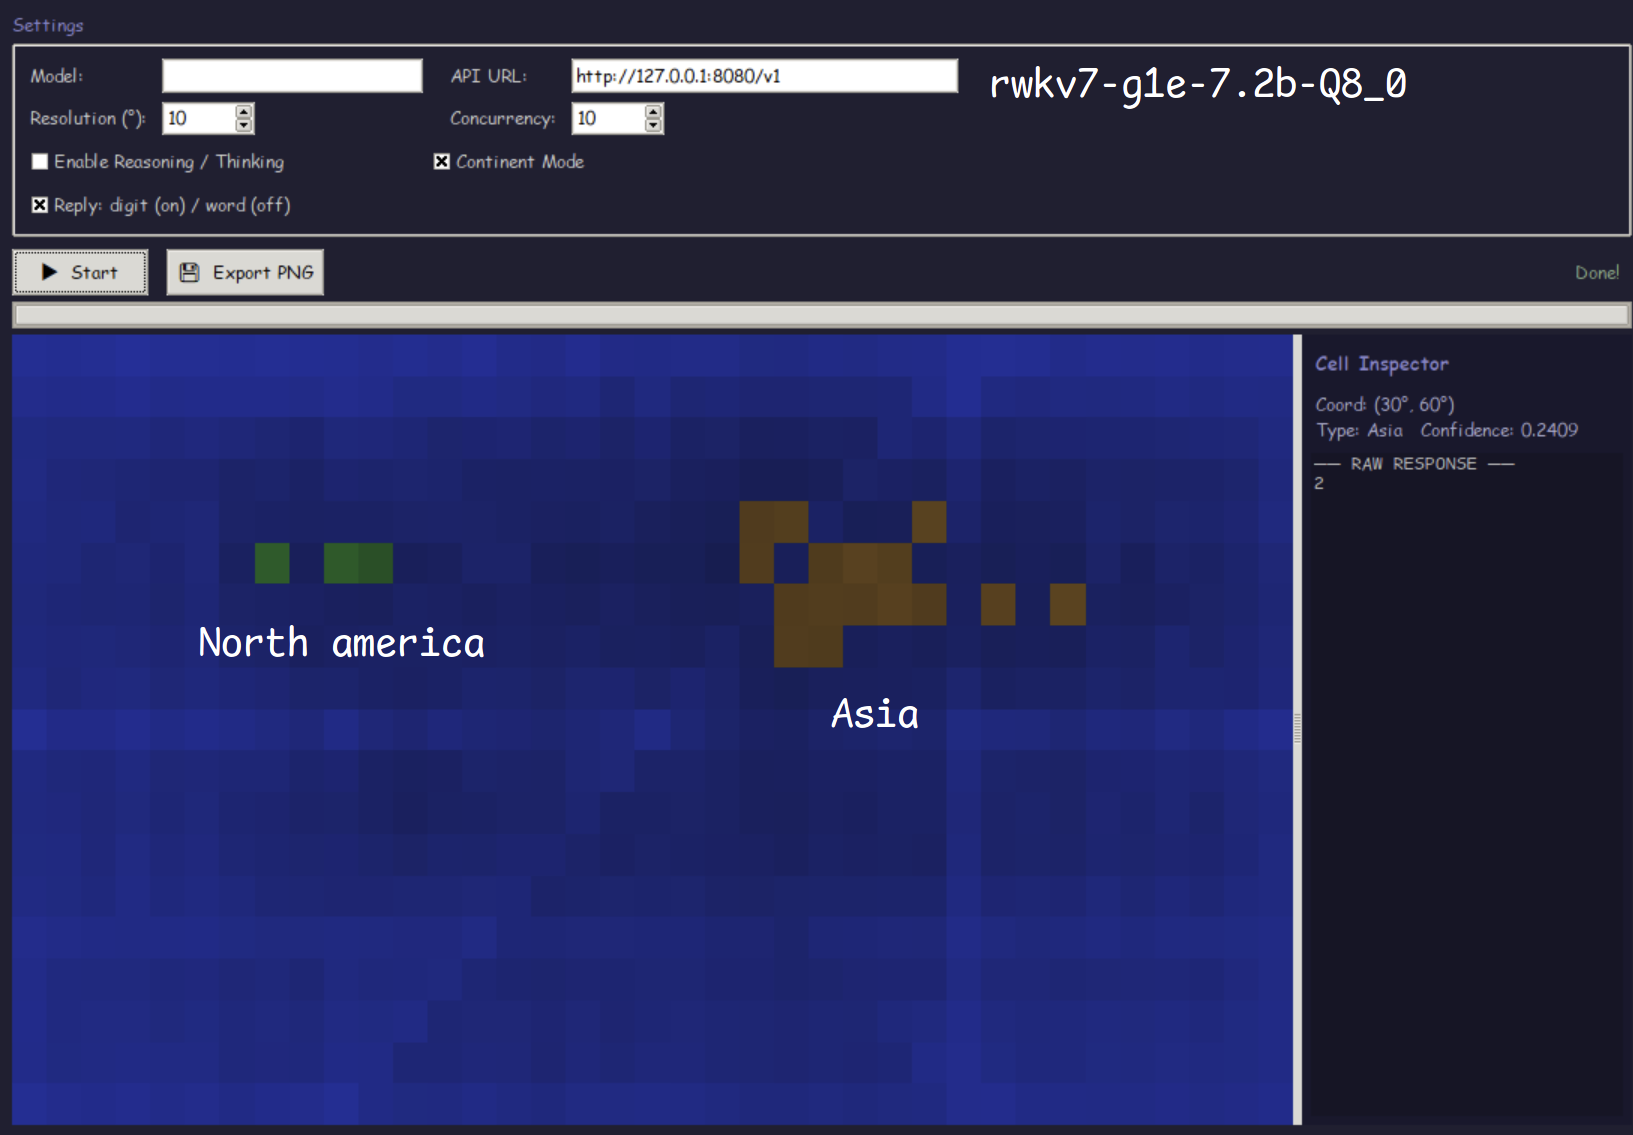Click the Resolution value field
The image size is (1633, 1135).
199,119
